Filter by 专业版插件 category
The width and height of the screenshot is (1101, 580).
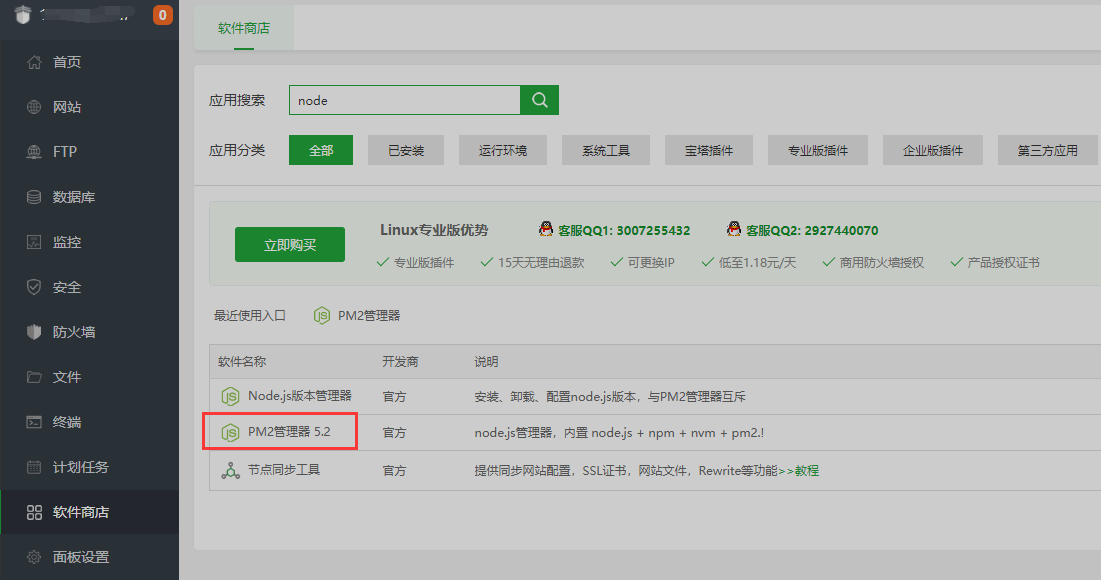pyautogui.click(x=817, y=150)
